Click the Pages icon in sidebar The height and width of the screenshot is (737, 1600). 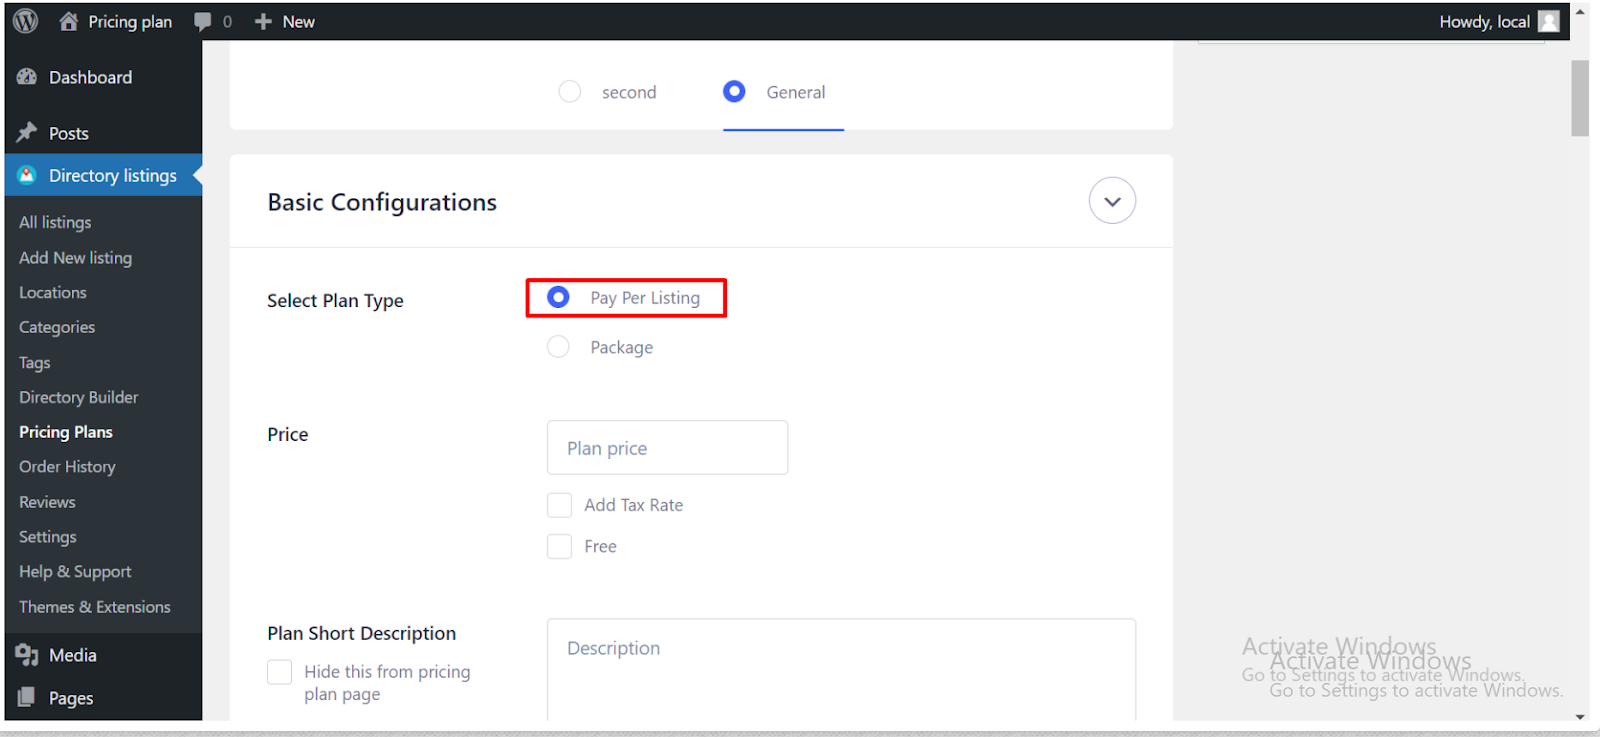pyautogui.click(x=27, y=698)
